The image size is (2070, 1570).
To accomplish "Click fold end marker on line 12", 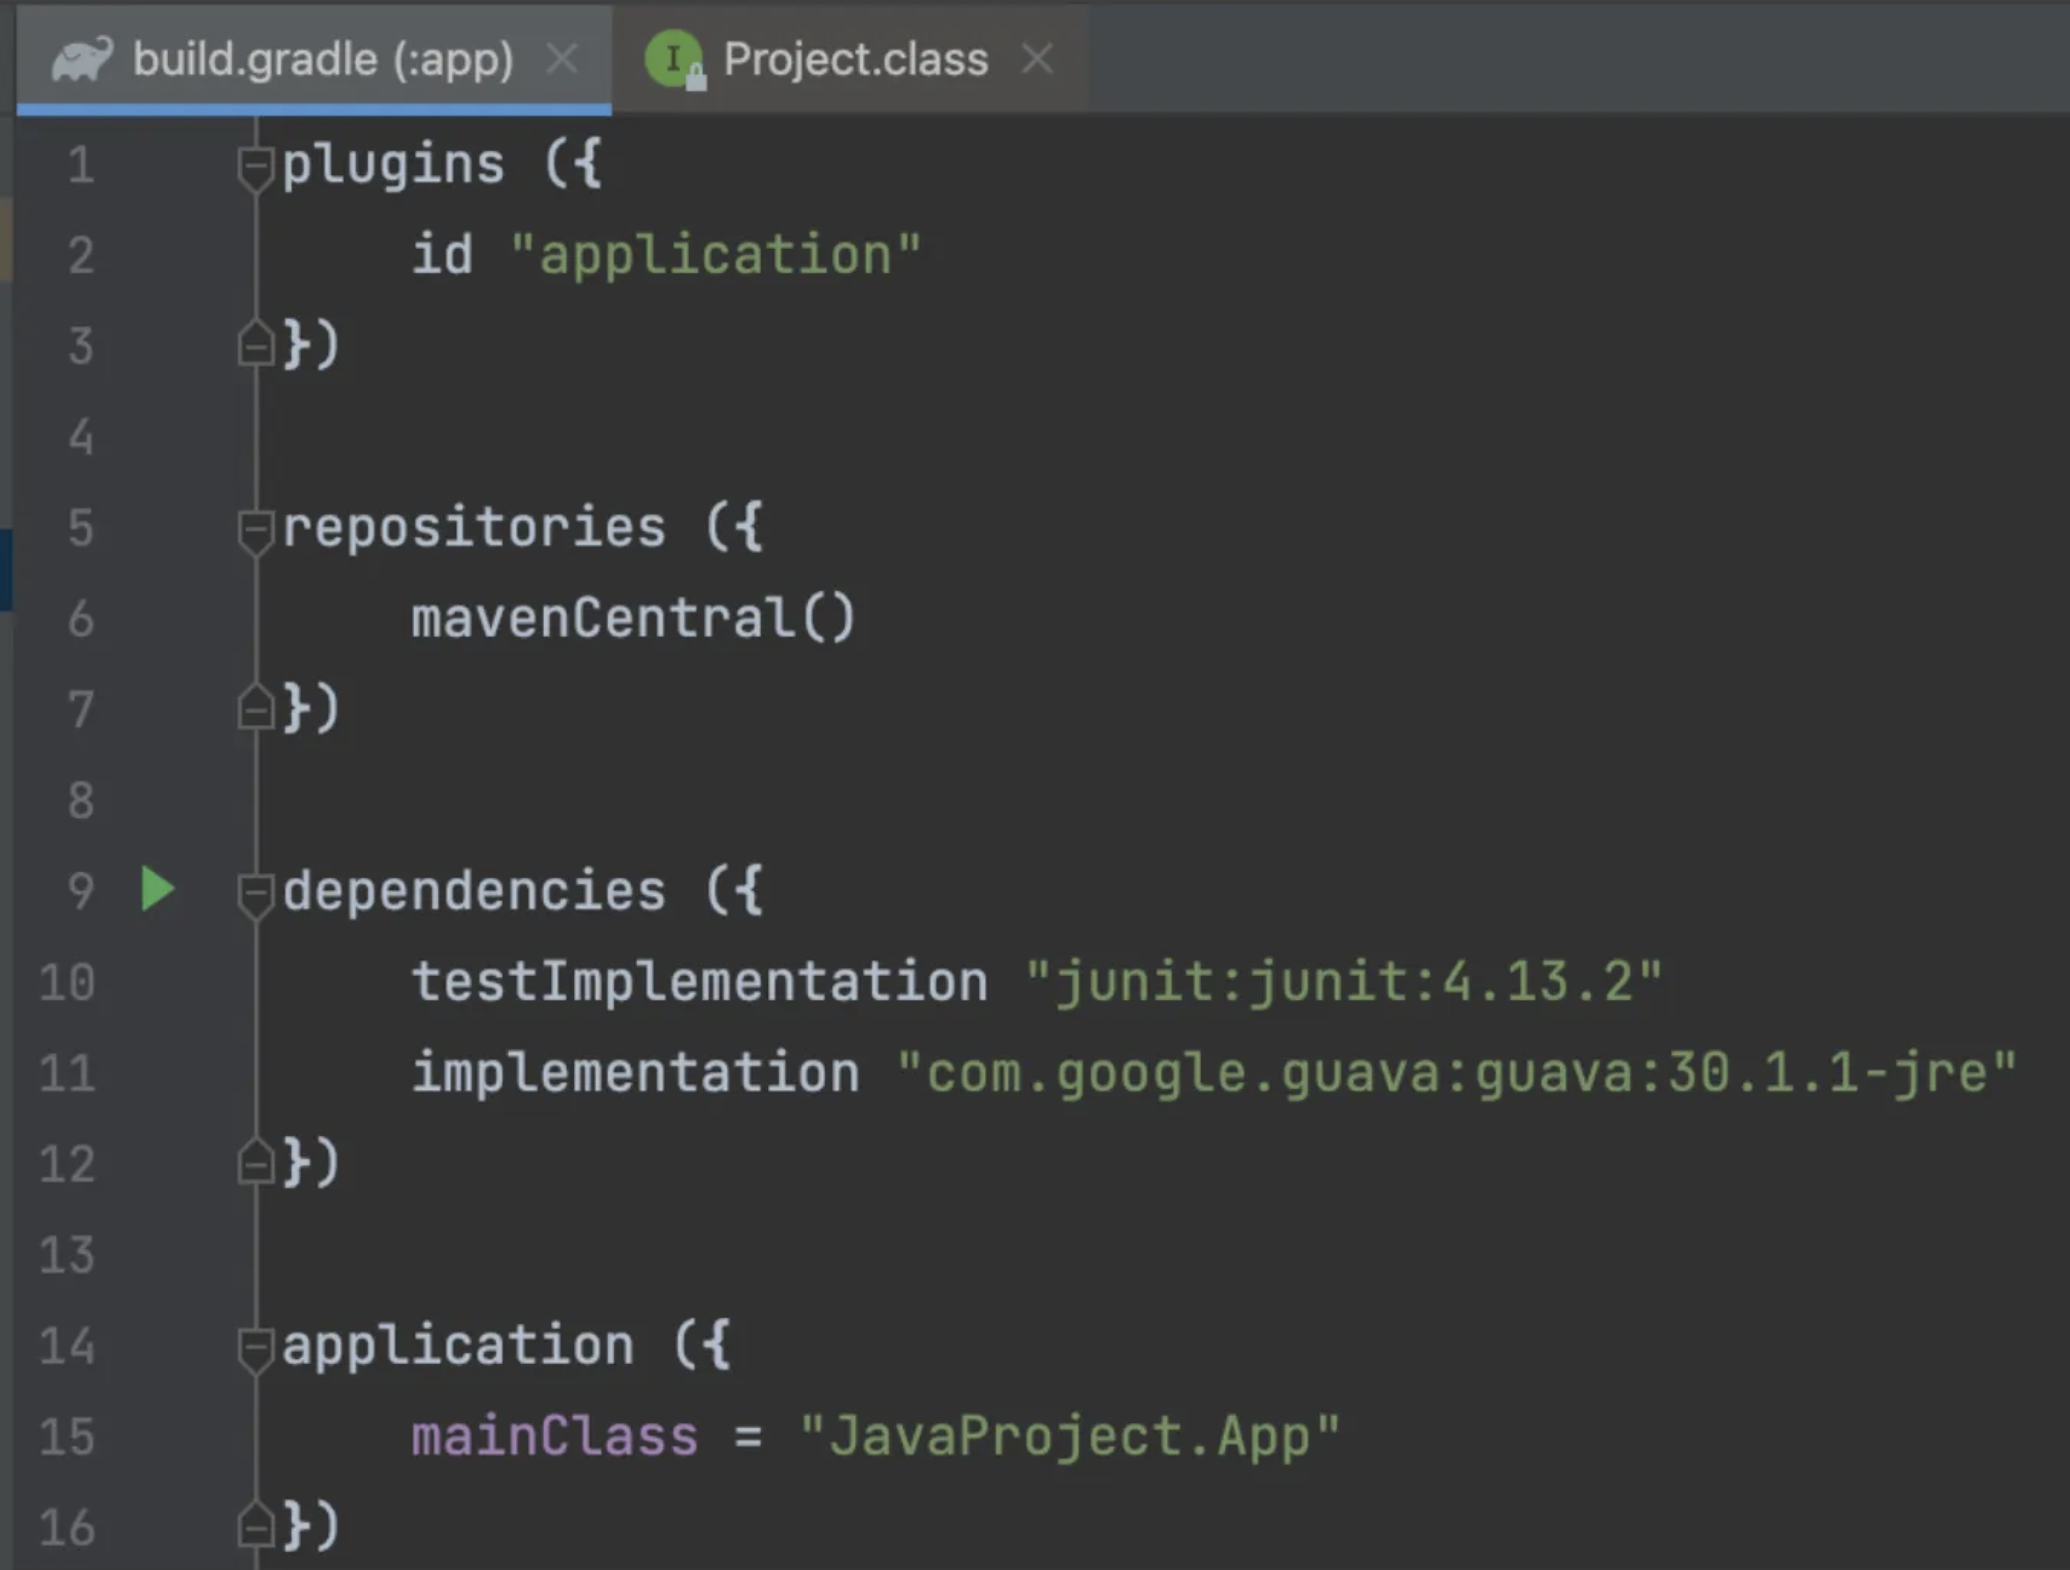I will [255, 1162].
